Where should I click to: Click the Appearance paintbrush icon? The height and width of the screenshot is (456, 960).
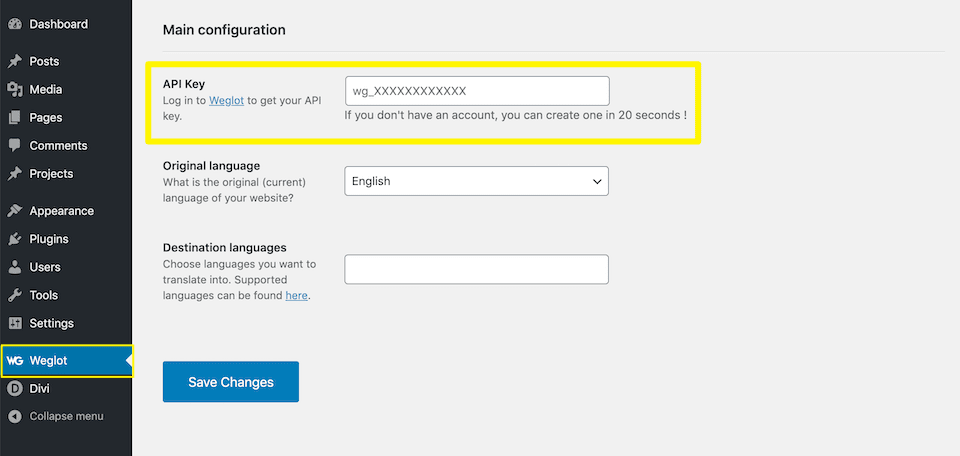click(15, 211)
